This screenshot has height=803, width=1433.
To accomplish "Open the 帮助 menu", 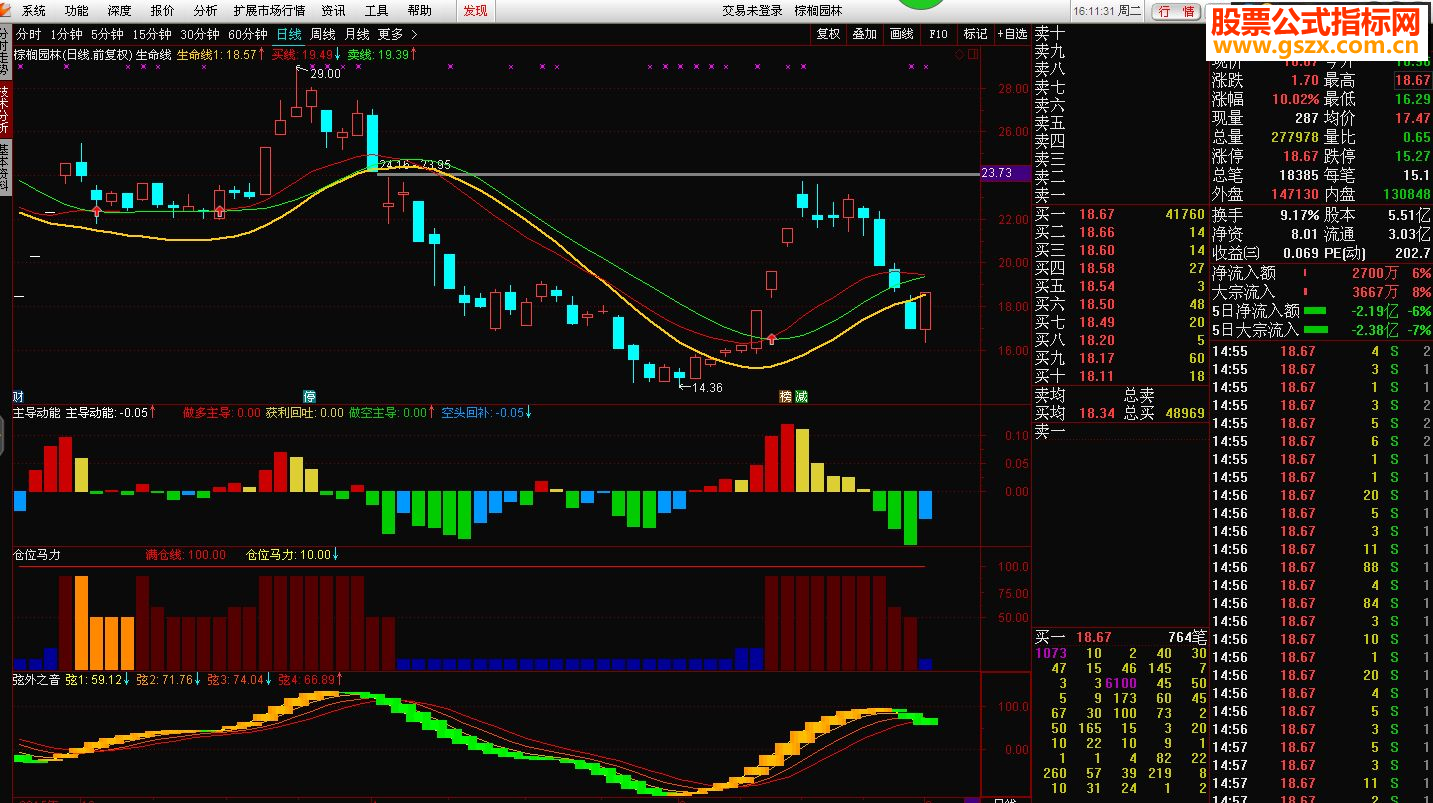I will click(x=420, y=11).
